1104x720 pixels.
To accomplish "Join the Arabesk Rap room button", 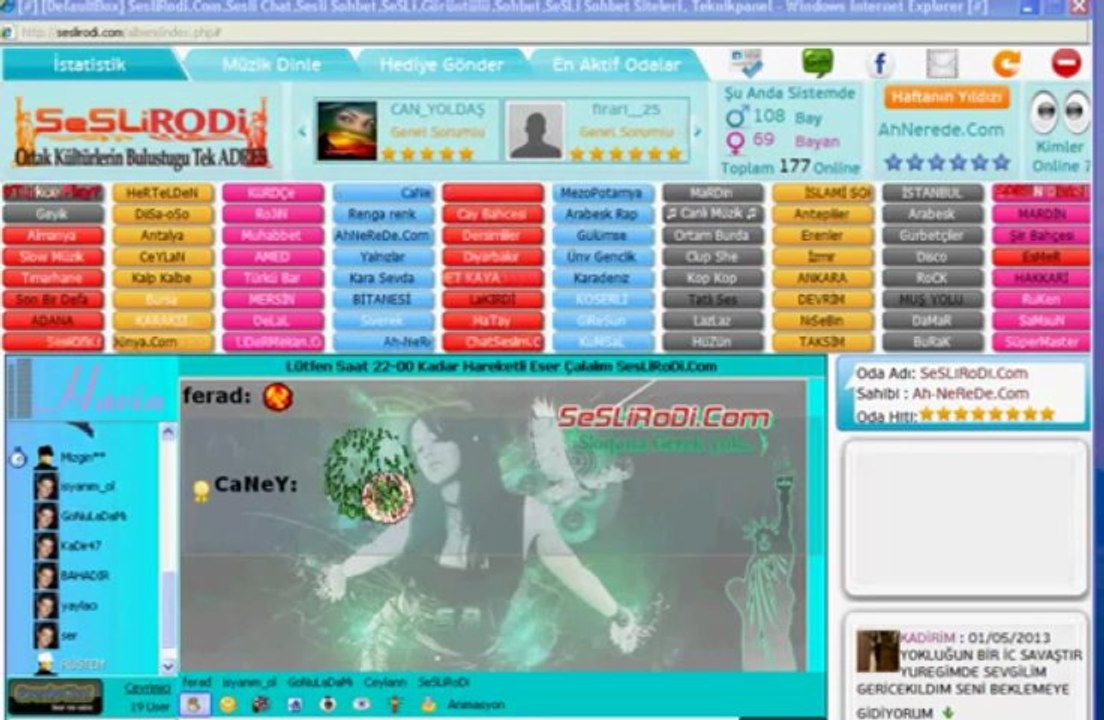I will coord(603,214).
